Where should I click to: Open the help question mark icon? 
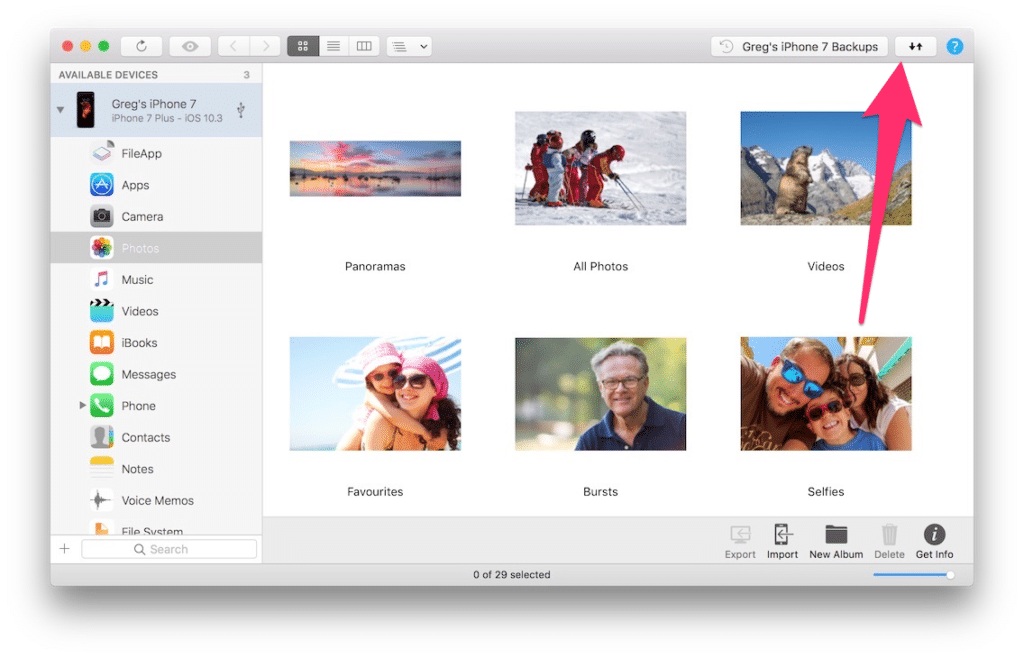click(x=955, y=46)
